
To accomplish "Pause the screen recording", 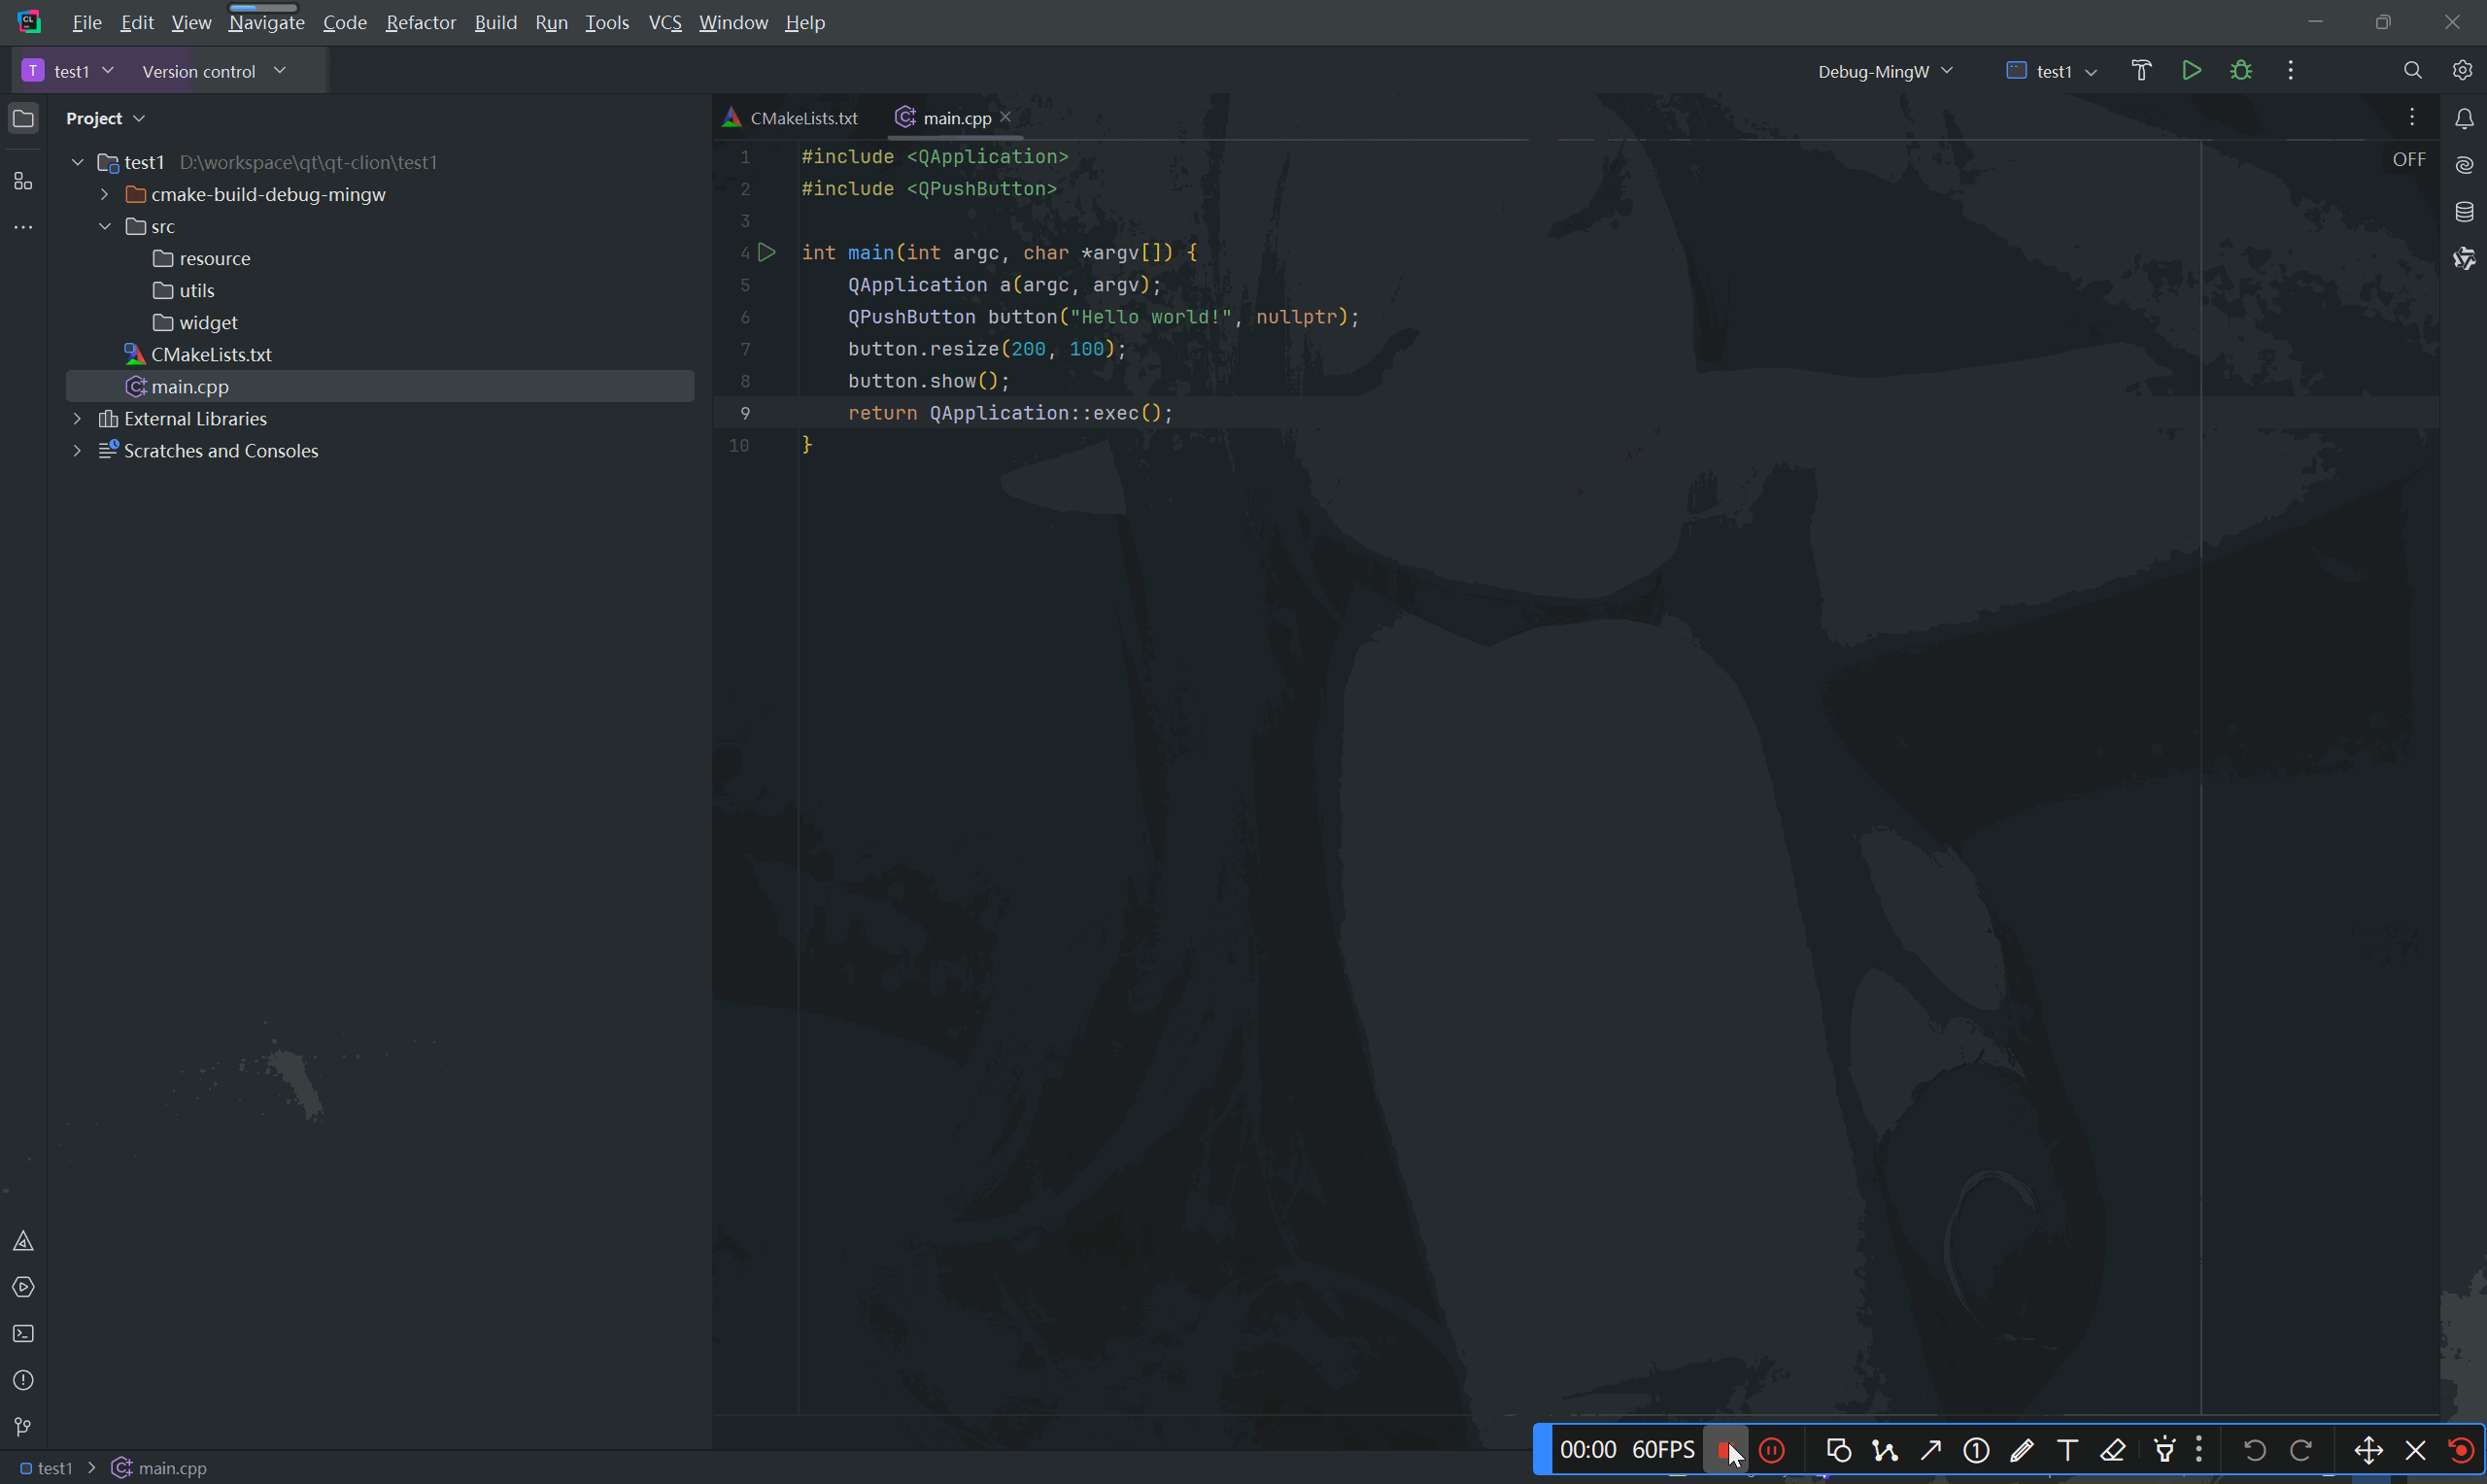I will point(1772,1450).
